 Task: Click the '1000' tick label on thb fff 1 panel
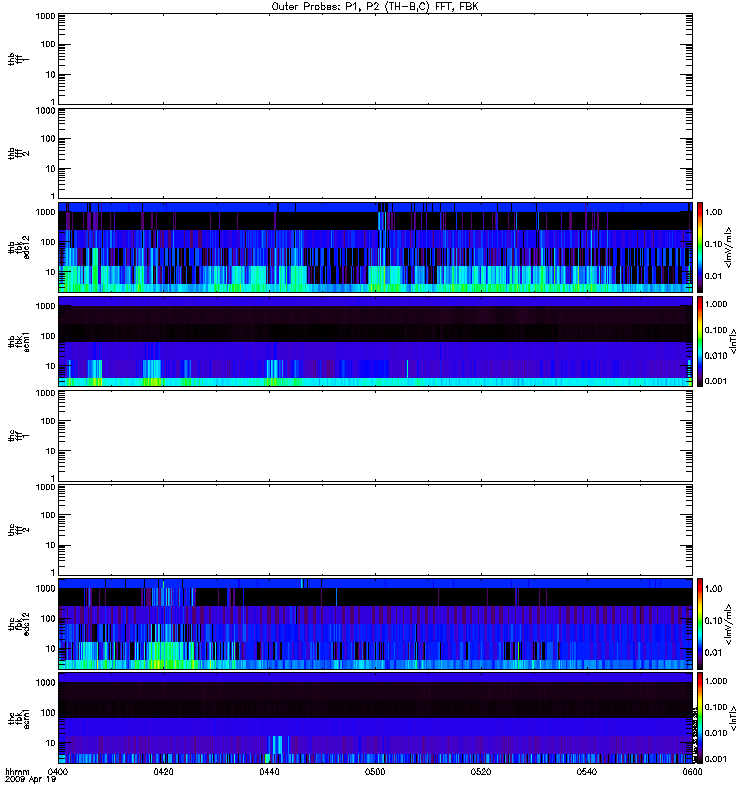pyautogui.click(x=45, y=16)
